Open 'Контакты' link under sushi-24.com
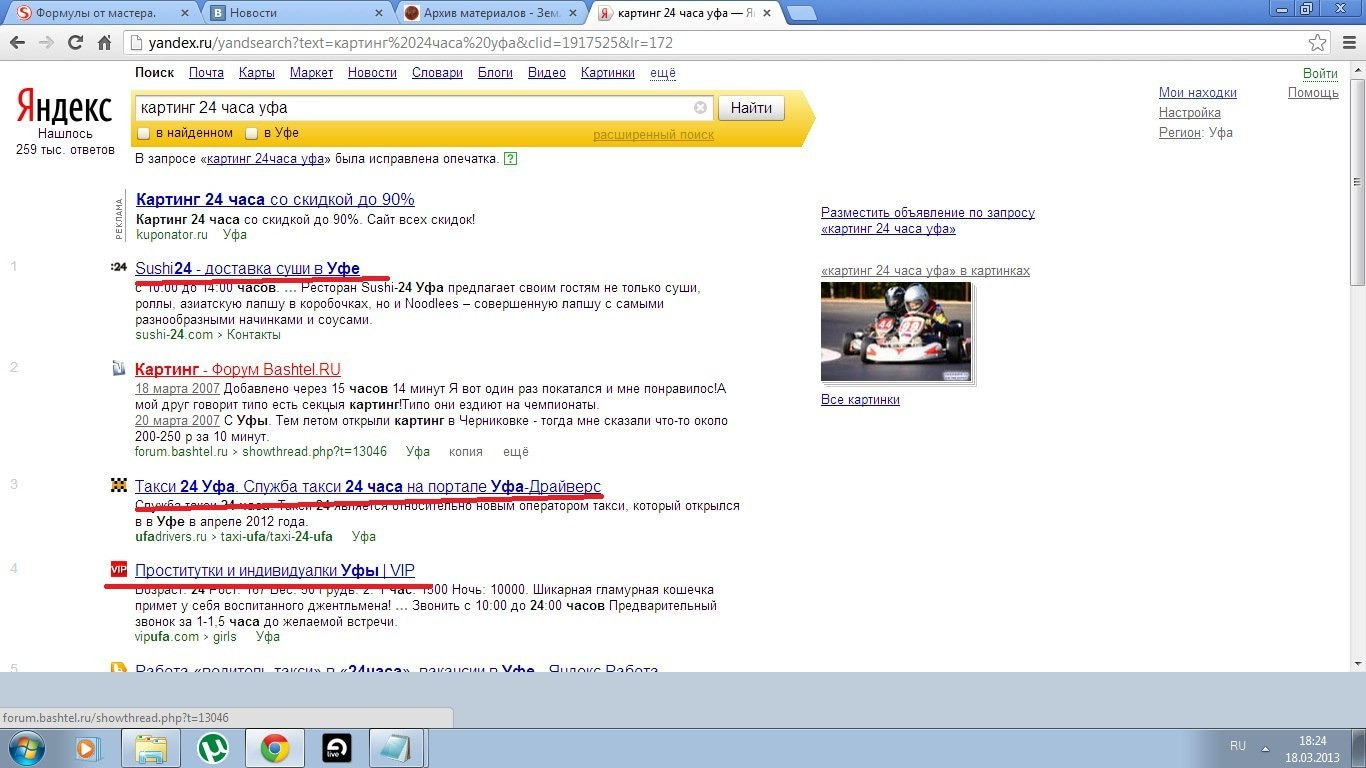Viewport: 1366px width, 768px height. pyautogui.click(x=254, y=335)
